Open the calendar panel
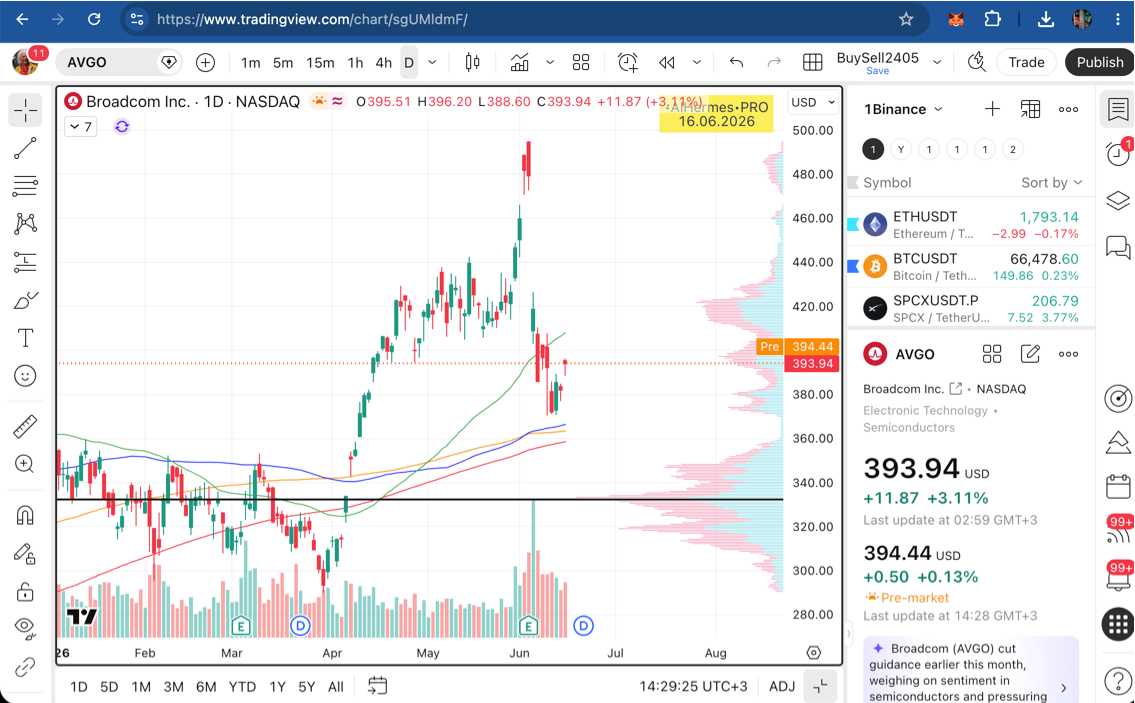1135x703 pixels. (1118, 486)
